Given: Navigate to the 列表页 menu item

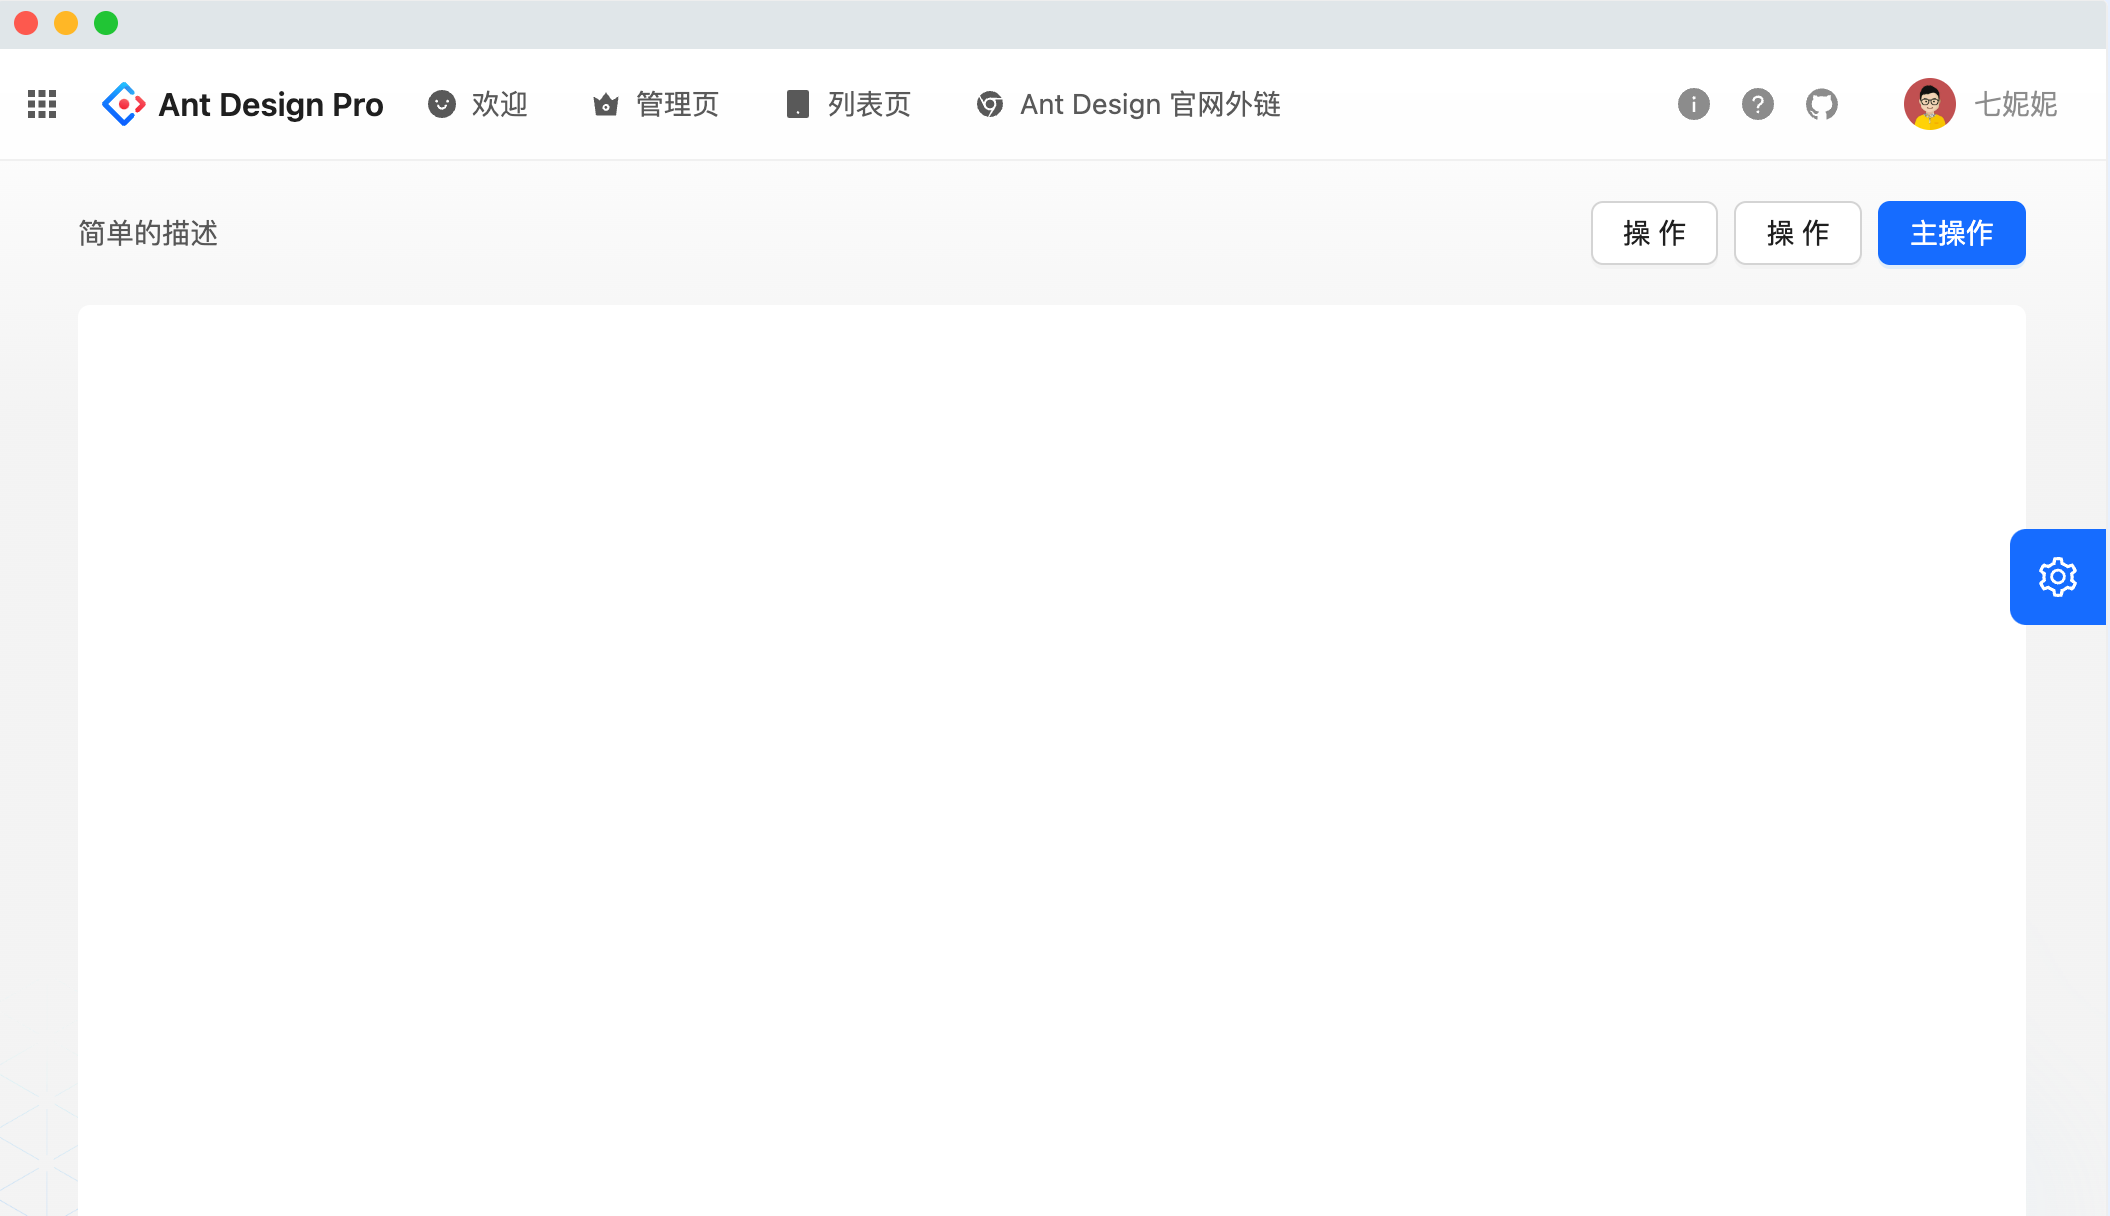Looking at the screenshot, I should tap(848, 104).
